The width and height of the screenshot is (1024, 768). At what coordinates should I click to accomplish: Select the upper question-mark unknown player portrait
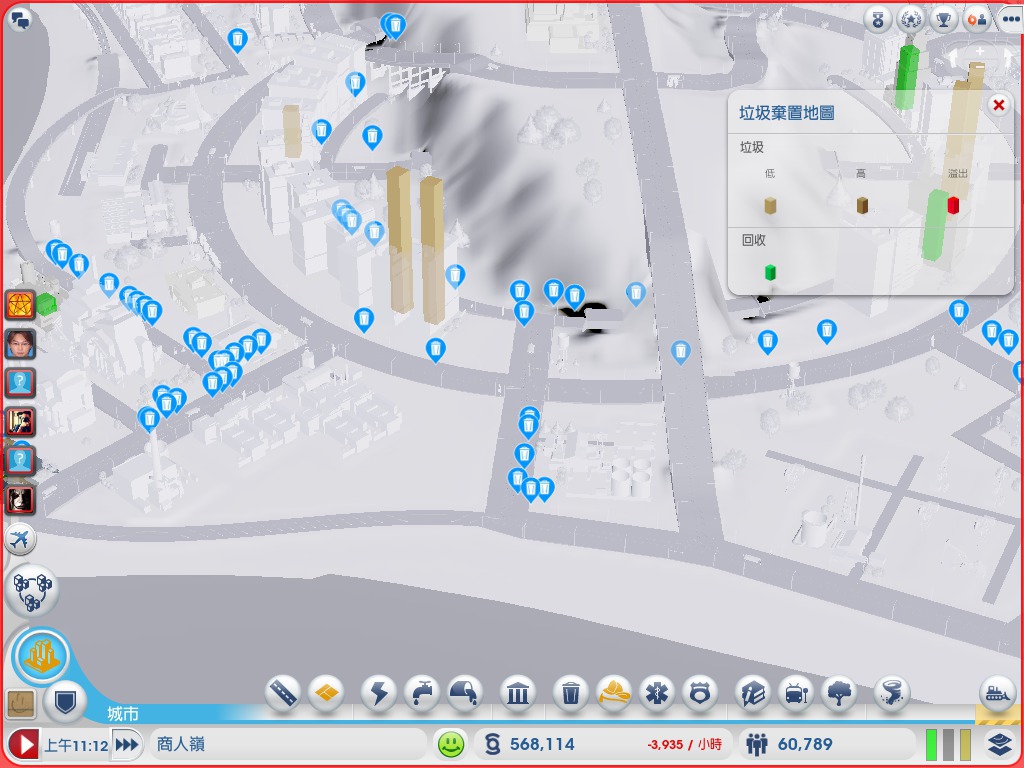[20, 382]
